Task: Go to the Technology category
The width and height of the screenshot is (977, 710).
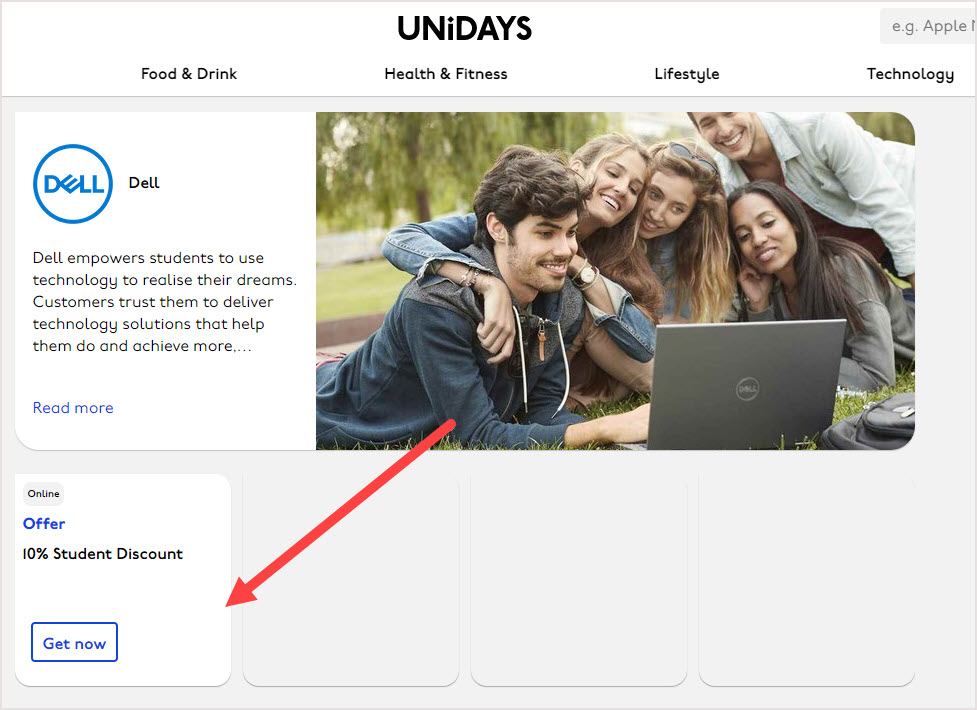Action: click(x=910, y=74)
